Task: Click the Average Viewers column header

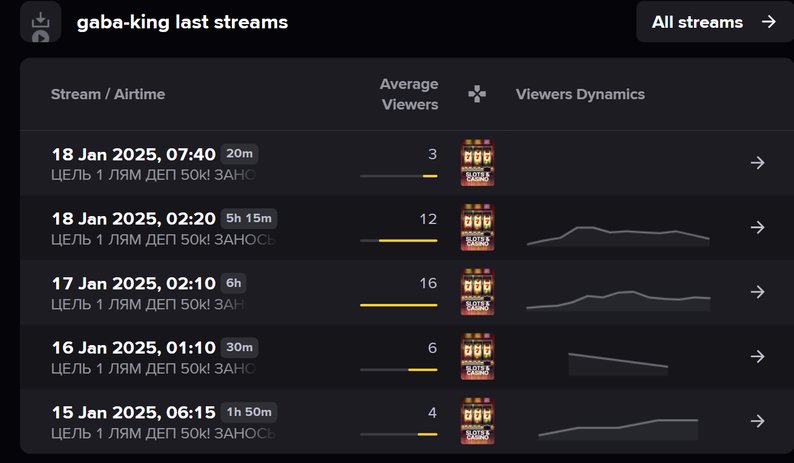Action: [x=409, y=94]
